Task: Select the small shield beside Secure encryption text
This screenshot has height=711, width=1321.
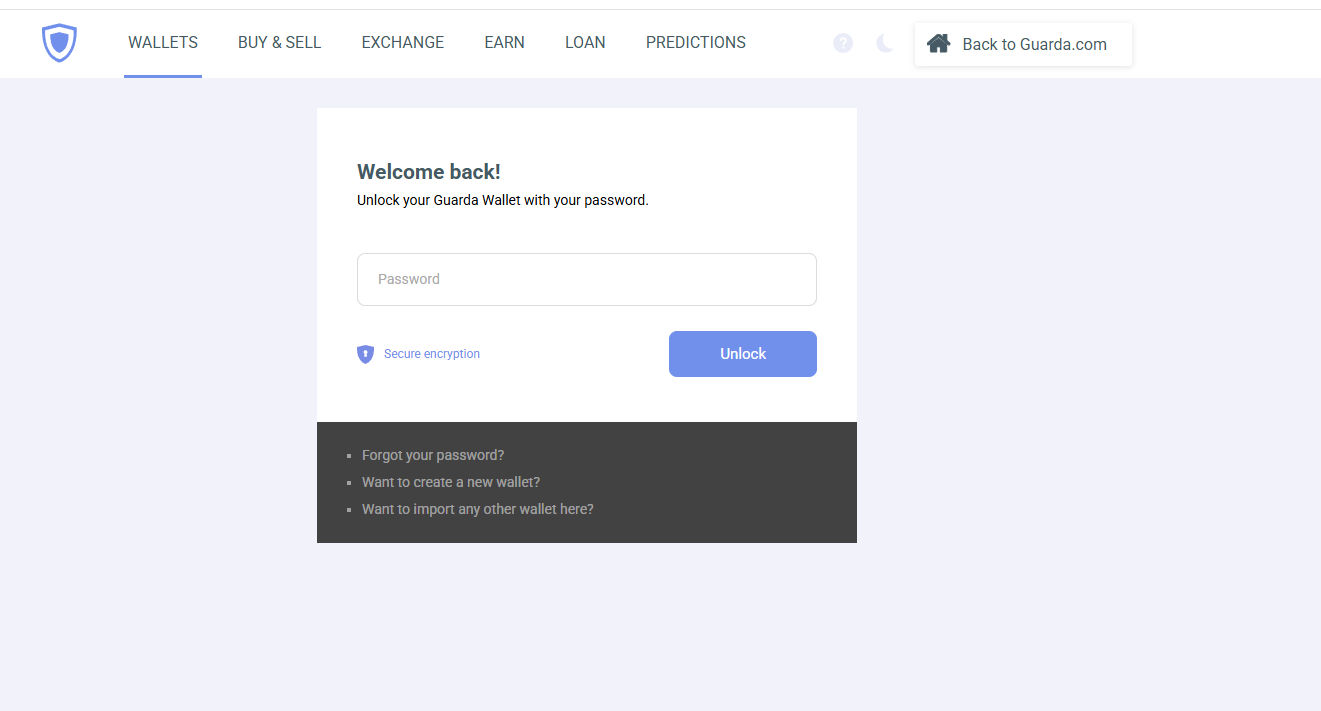Action: point(366,354)
